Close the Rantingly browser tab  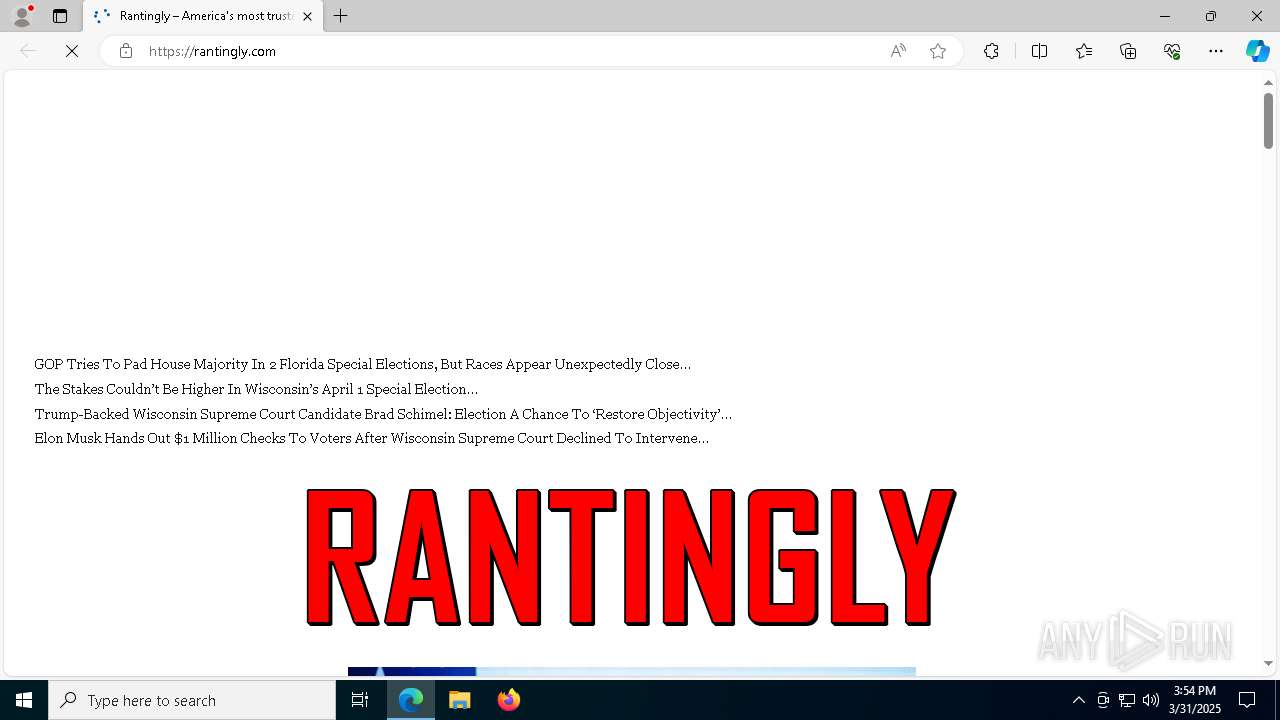[307, 16]
